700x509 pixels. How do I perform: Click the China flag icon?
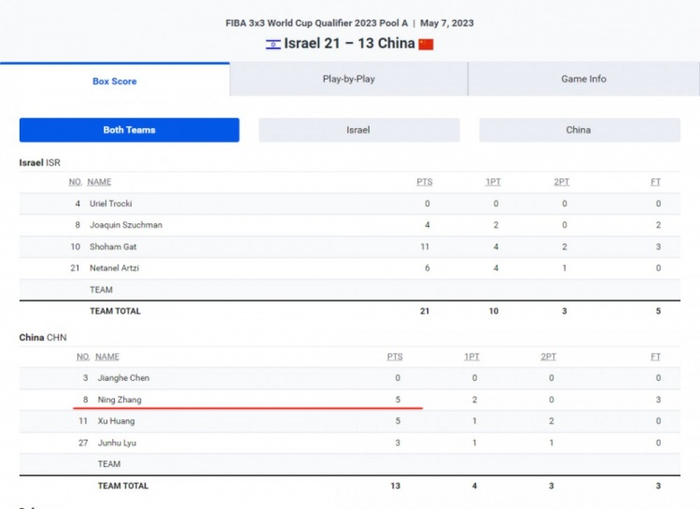click(426, 44)
